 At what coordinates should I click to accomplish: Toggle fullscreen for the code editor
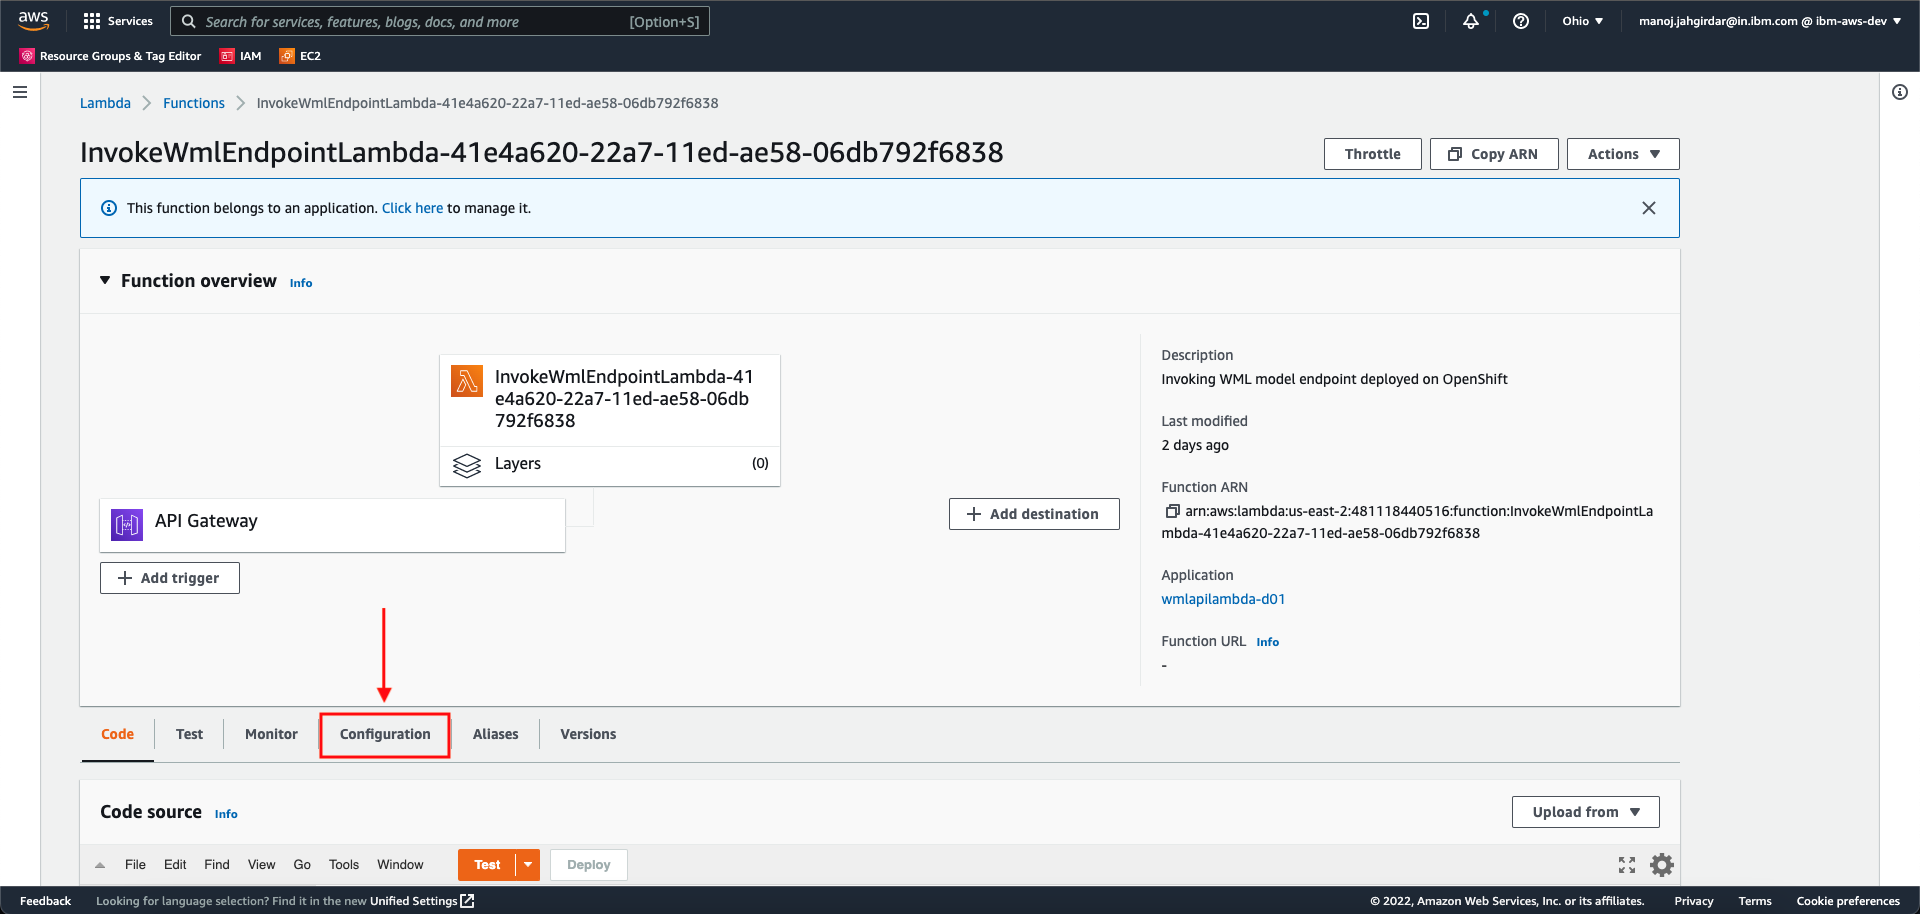coord(1627,865)
